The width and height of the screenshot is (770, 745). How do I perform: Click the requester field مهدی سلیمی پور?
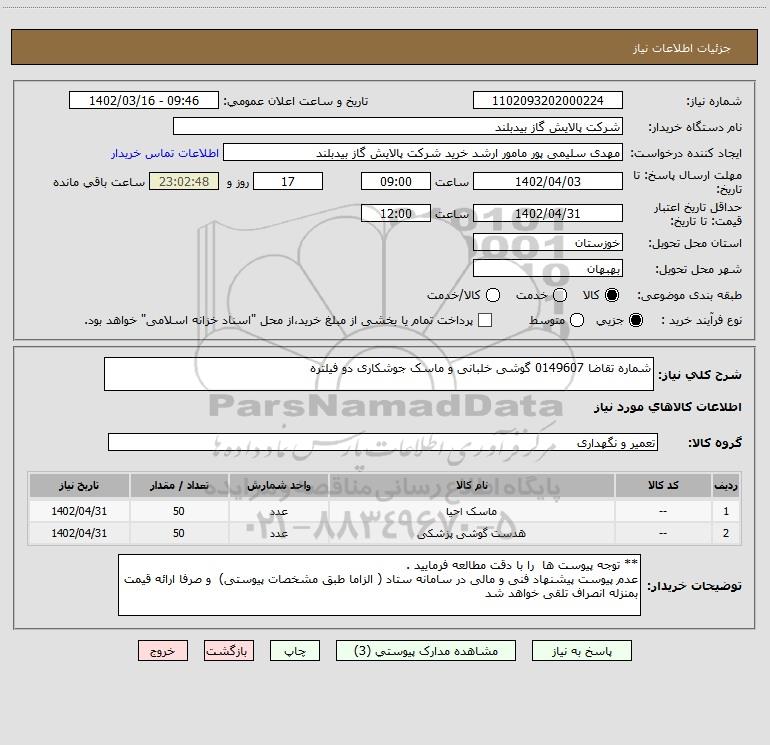(423, 152)
